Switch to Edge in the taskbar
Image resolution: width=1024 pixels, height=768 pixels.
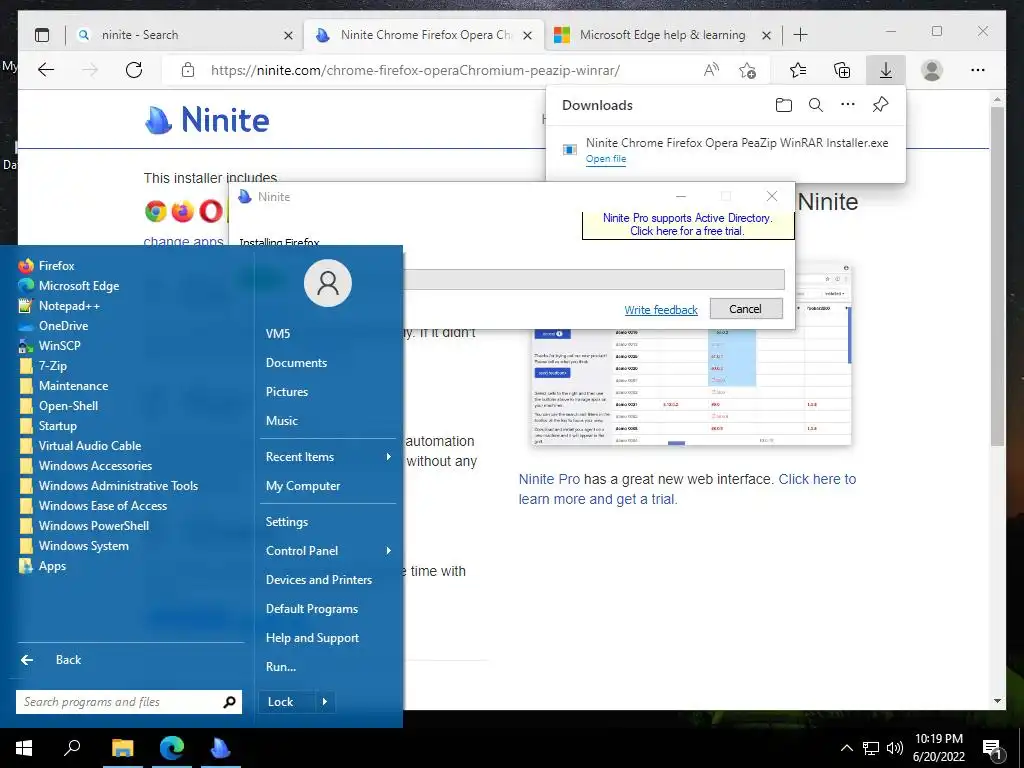tap(172, 748)
